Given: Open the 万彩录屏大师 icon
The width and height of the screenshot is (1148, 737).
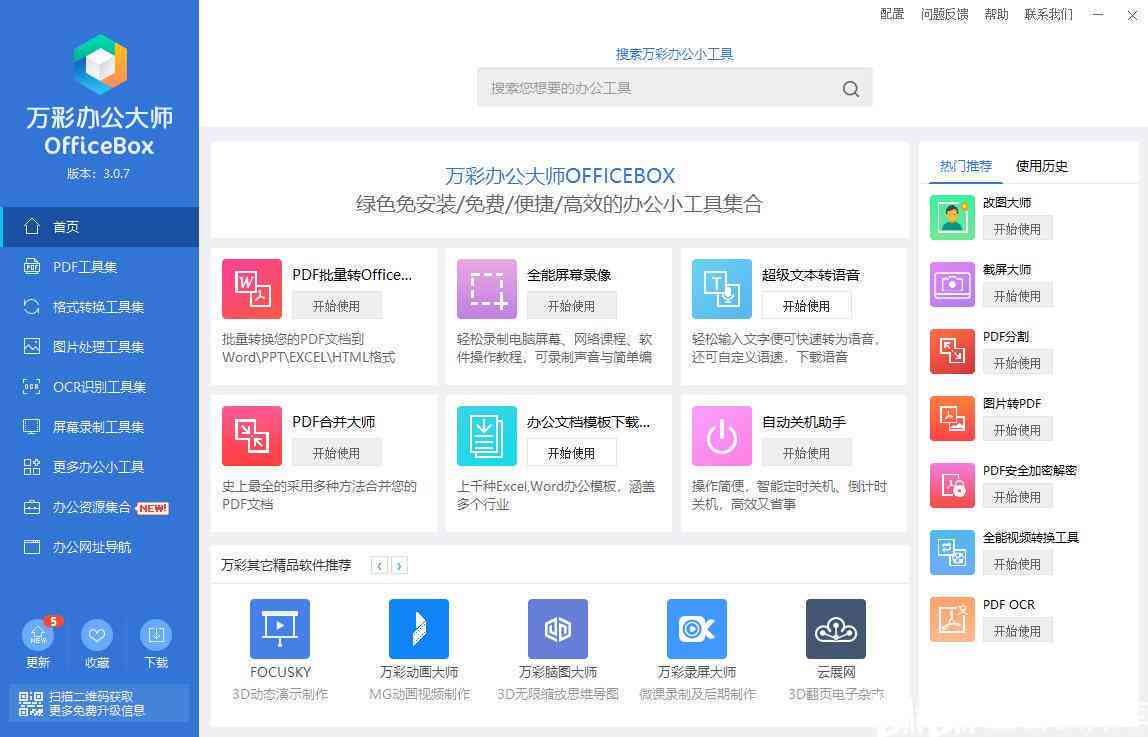Looking at the screenshot, I should point(697,629).
